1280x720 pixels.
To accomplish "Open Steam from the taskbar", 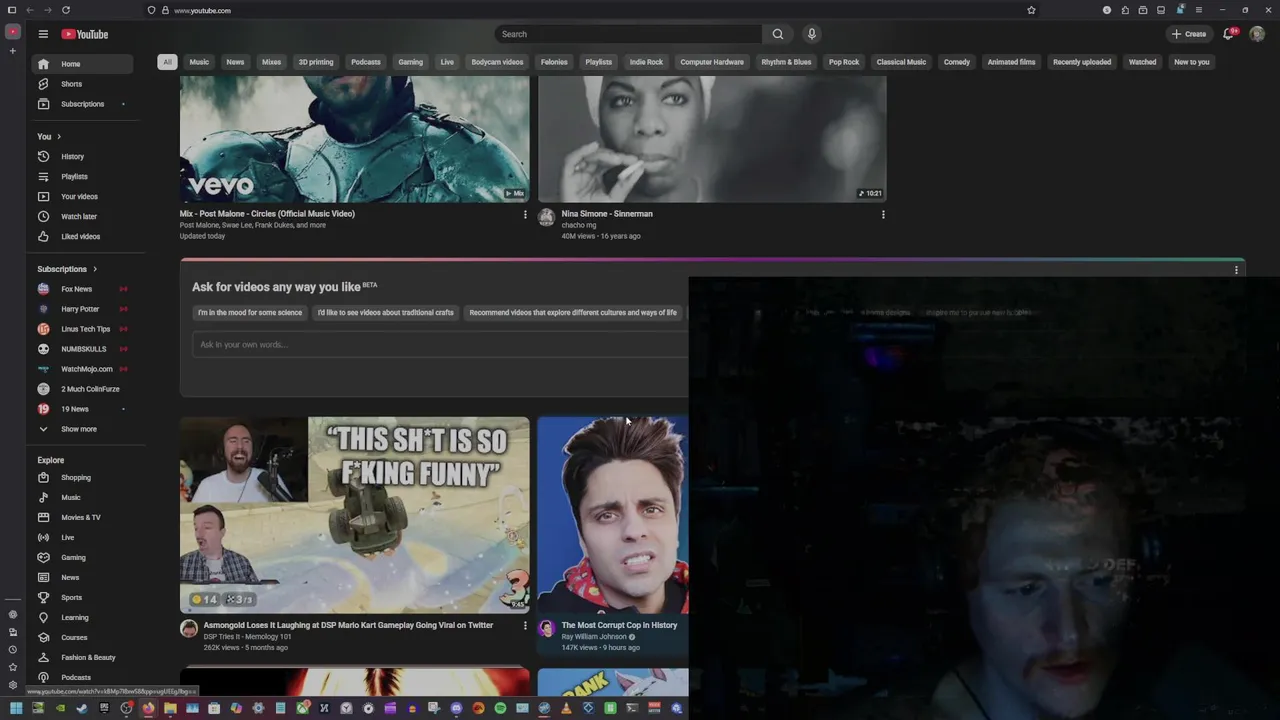I will (x=82, y=708).
